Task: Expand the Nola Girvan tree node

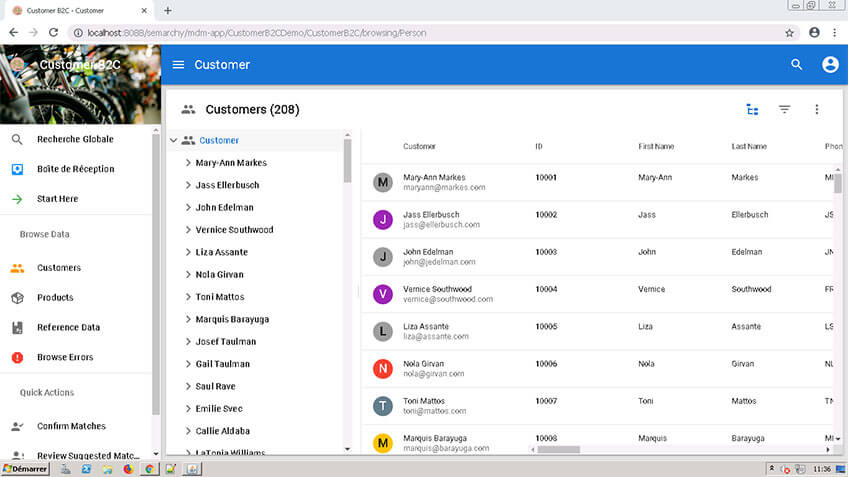Action: pos(188,275)
